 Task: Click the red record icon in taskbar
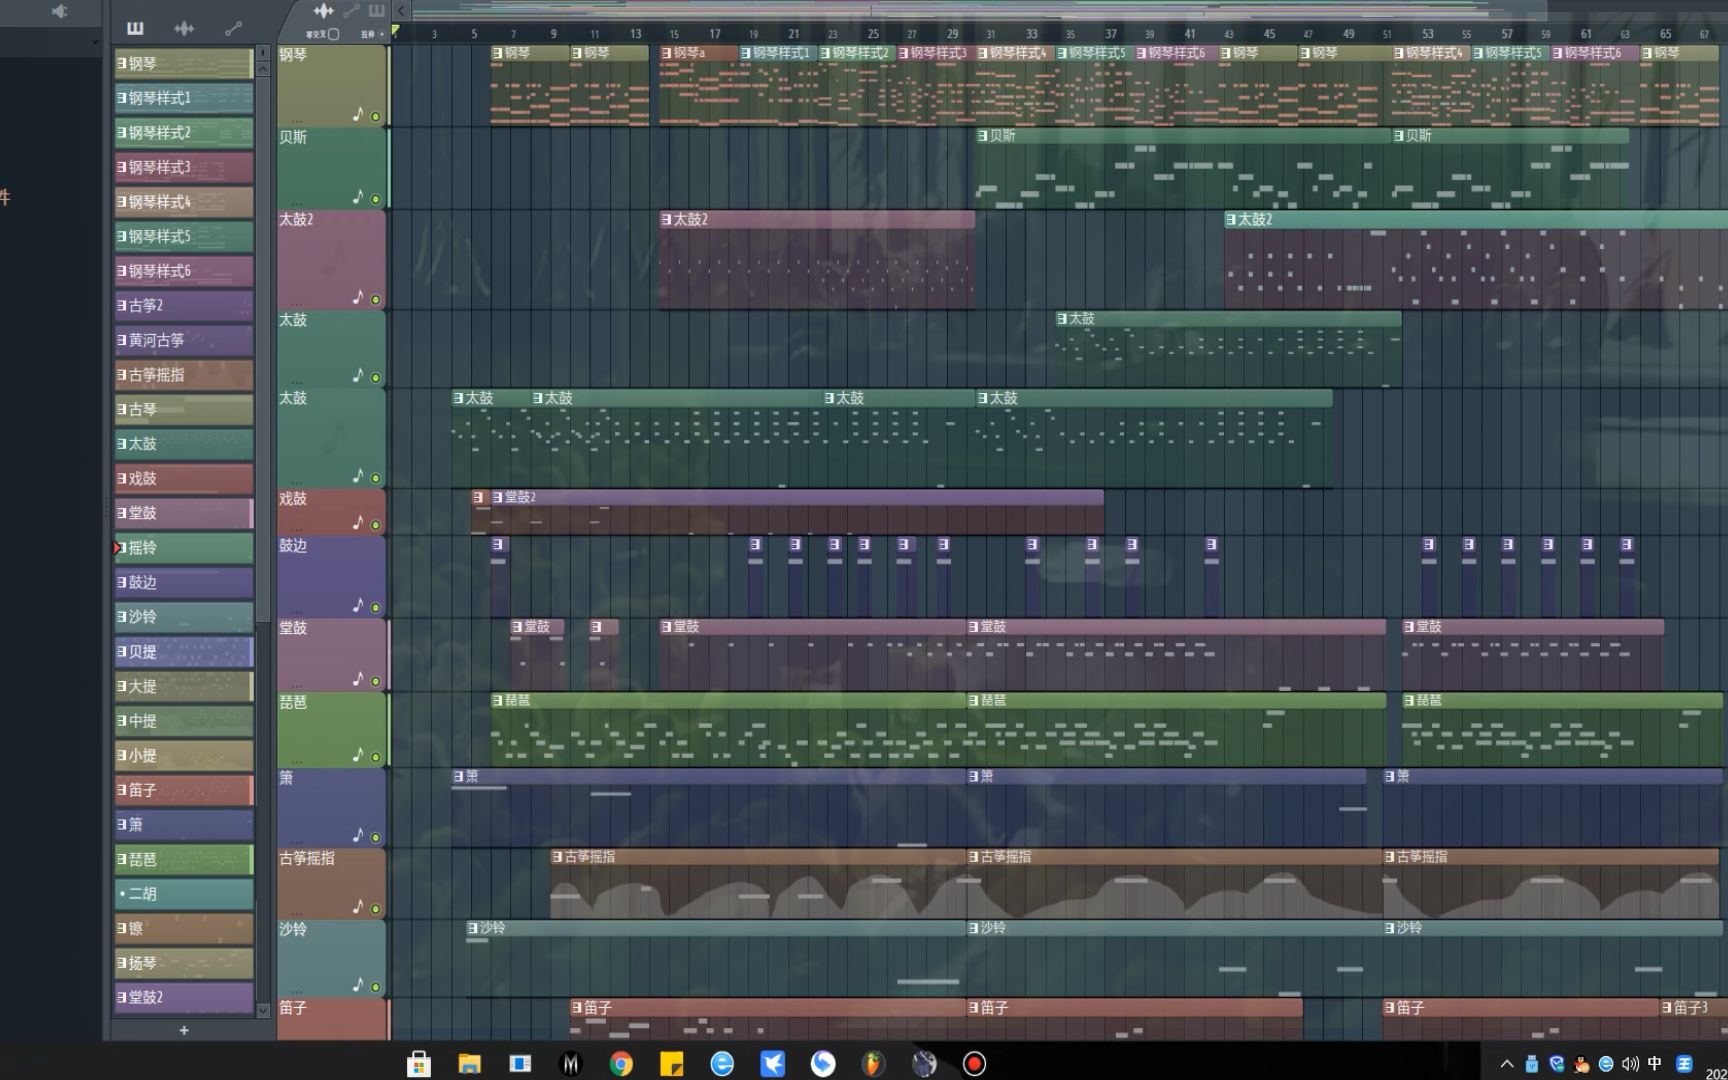coord(974,1064)
